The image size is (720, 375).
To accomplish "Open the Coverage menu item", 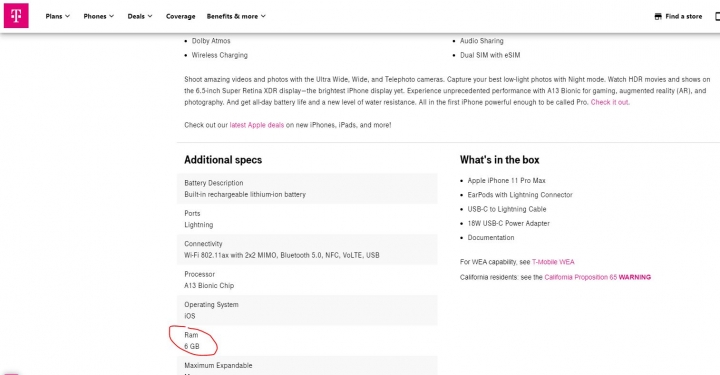I will click(180, 16).
